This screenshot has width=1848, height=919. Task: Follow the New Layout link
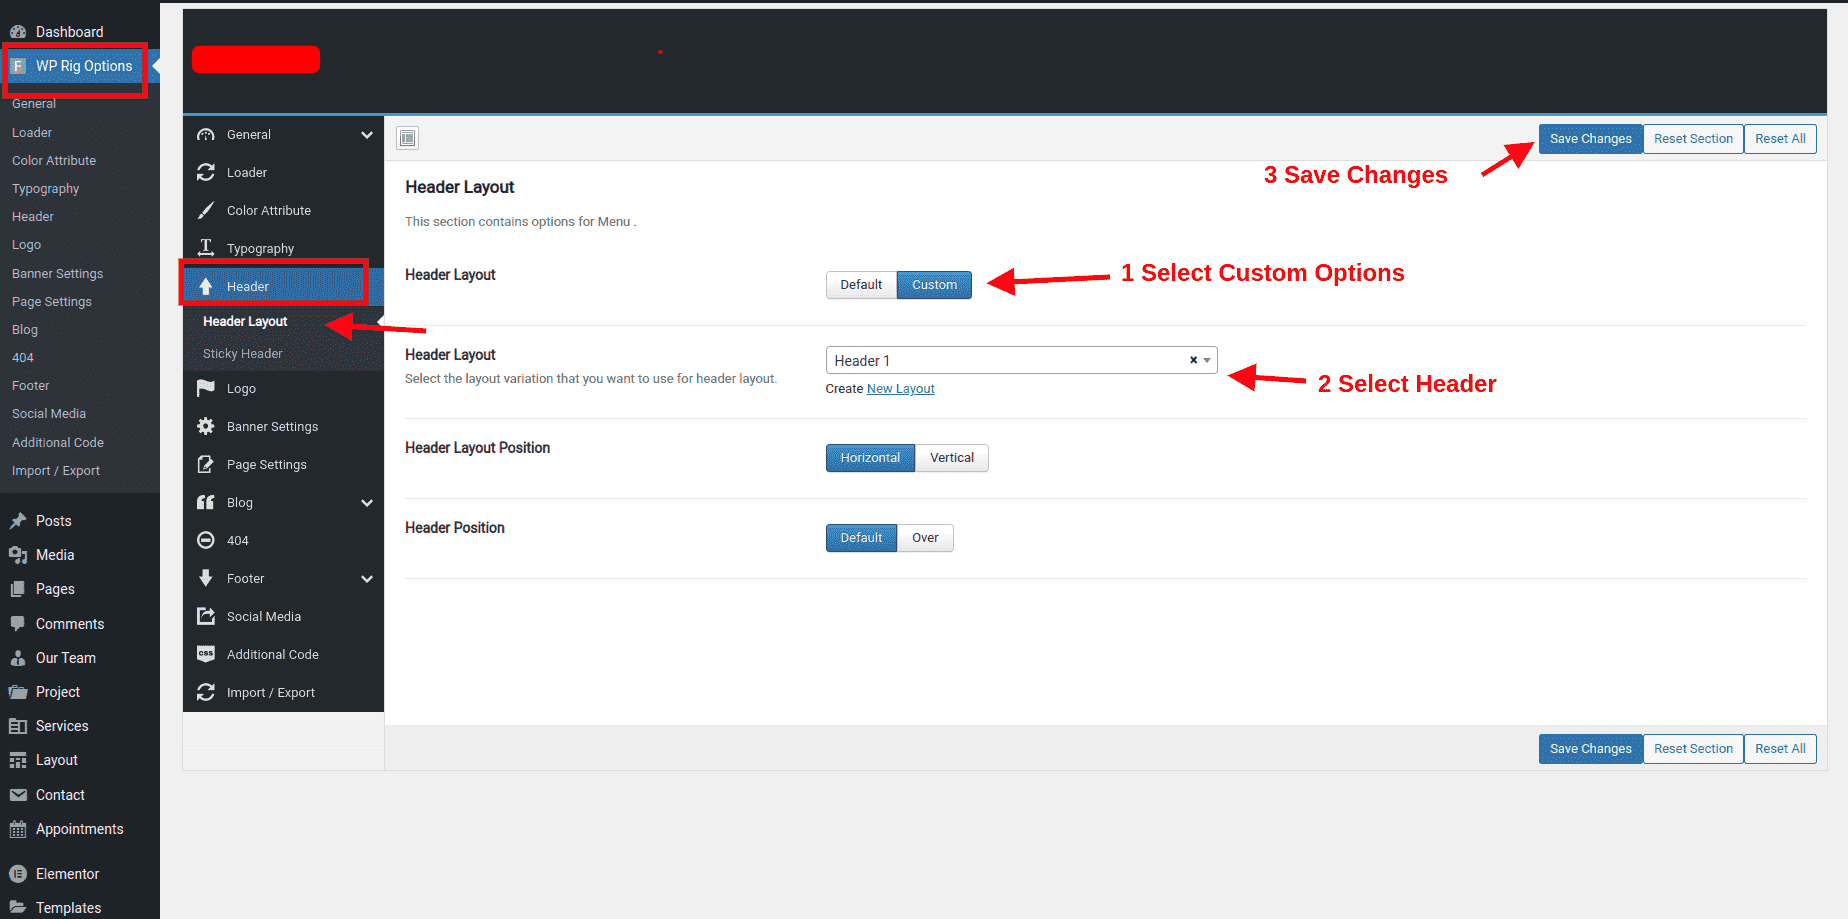900,389
